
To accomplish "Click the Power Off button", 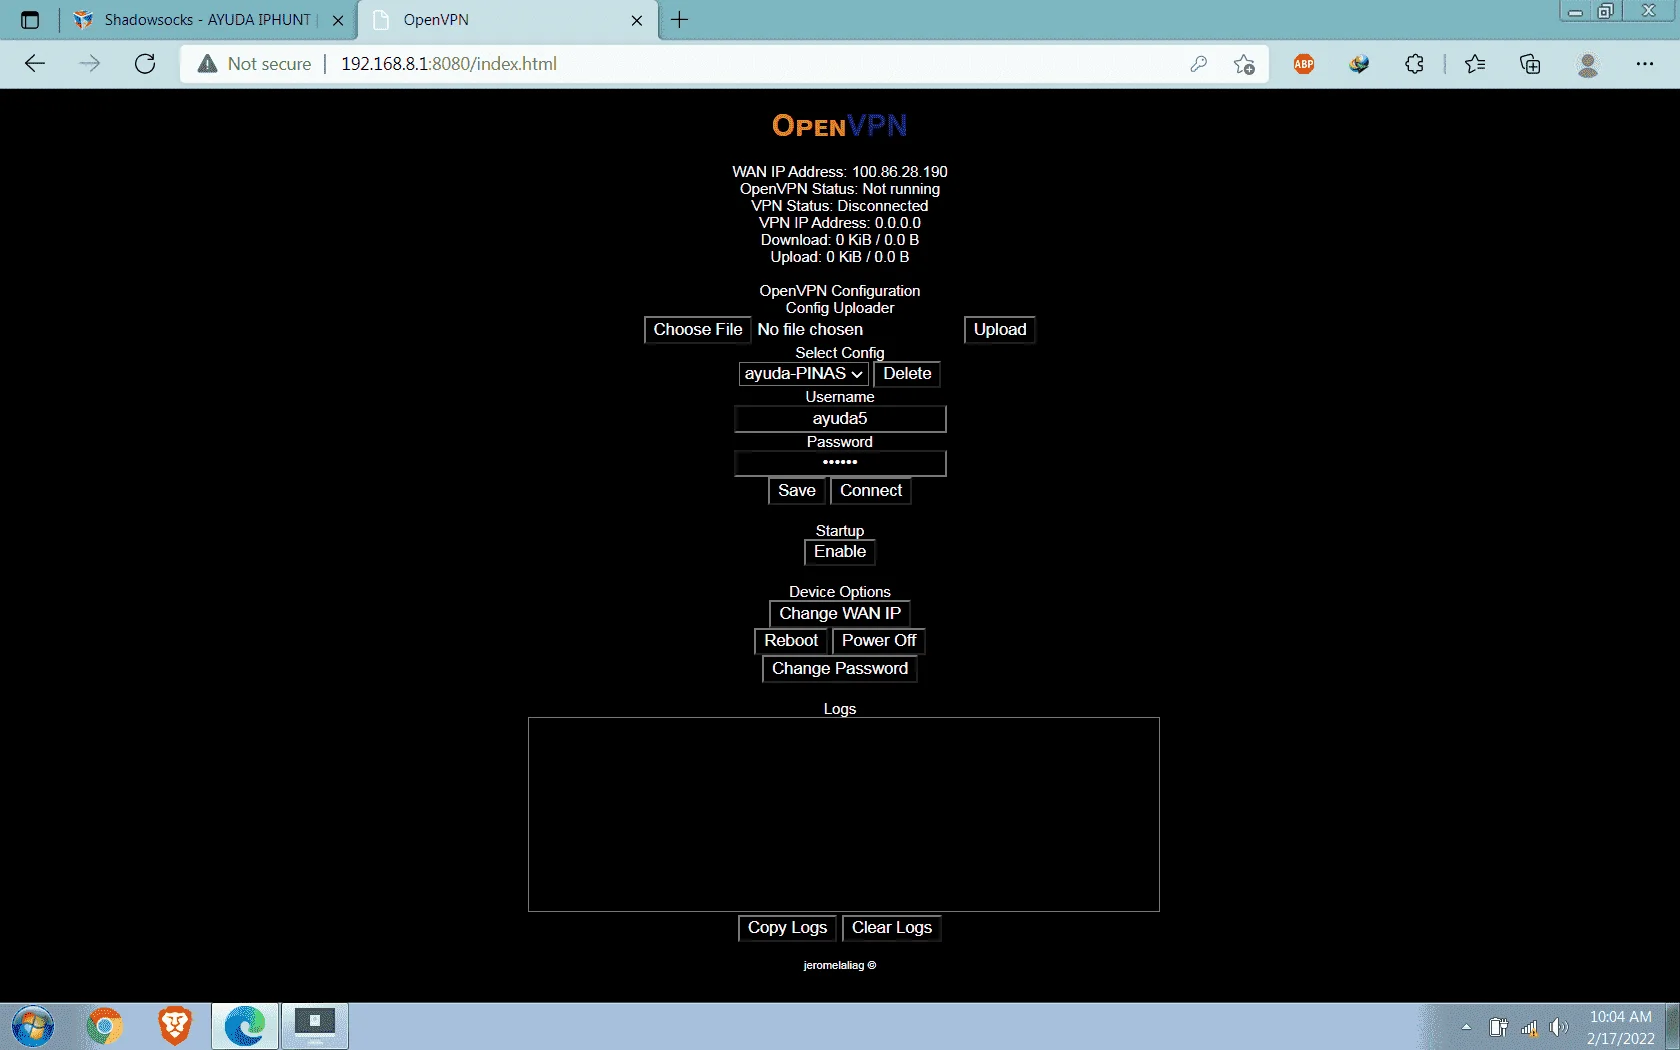I will [879, 641].
